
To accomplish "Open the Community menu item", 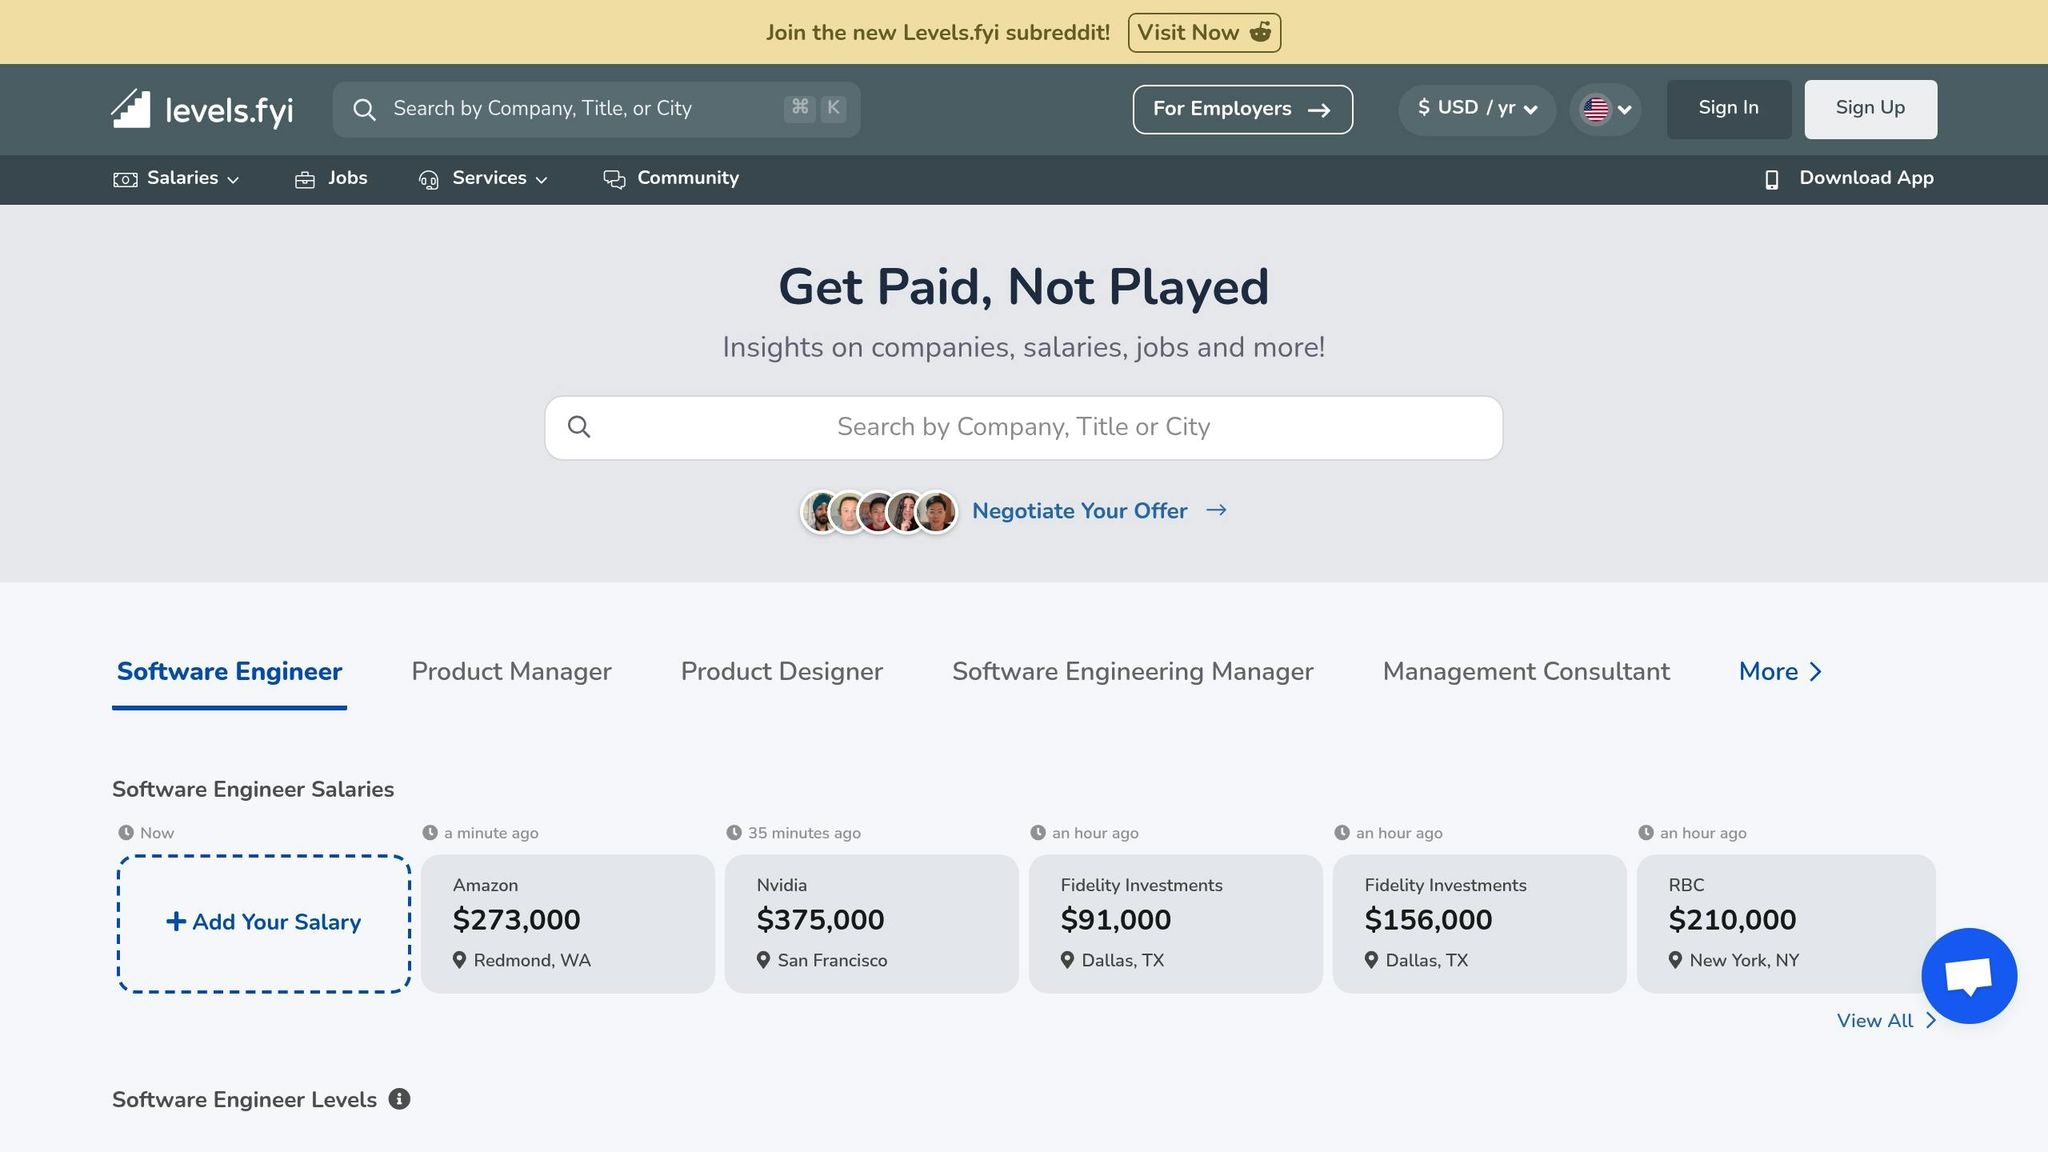I will coord(671,179).
